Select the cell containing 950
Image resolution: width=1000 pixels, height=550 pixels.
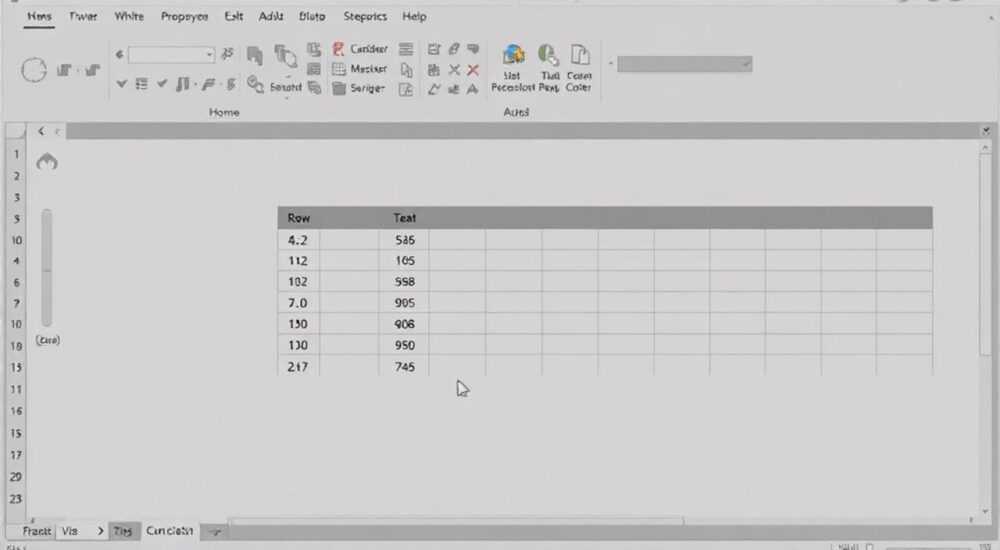click(x=404, y=345)
